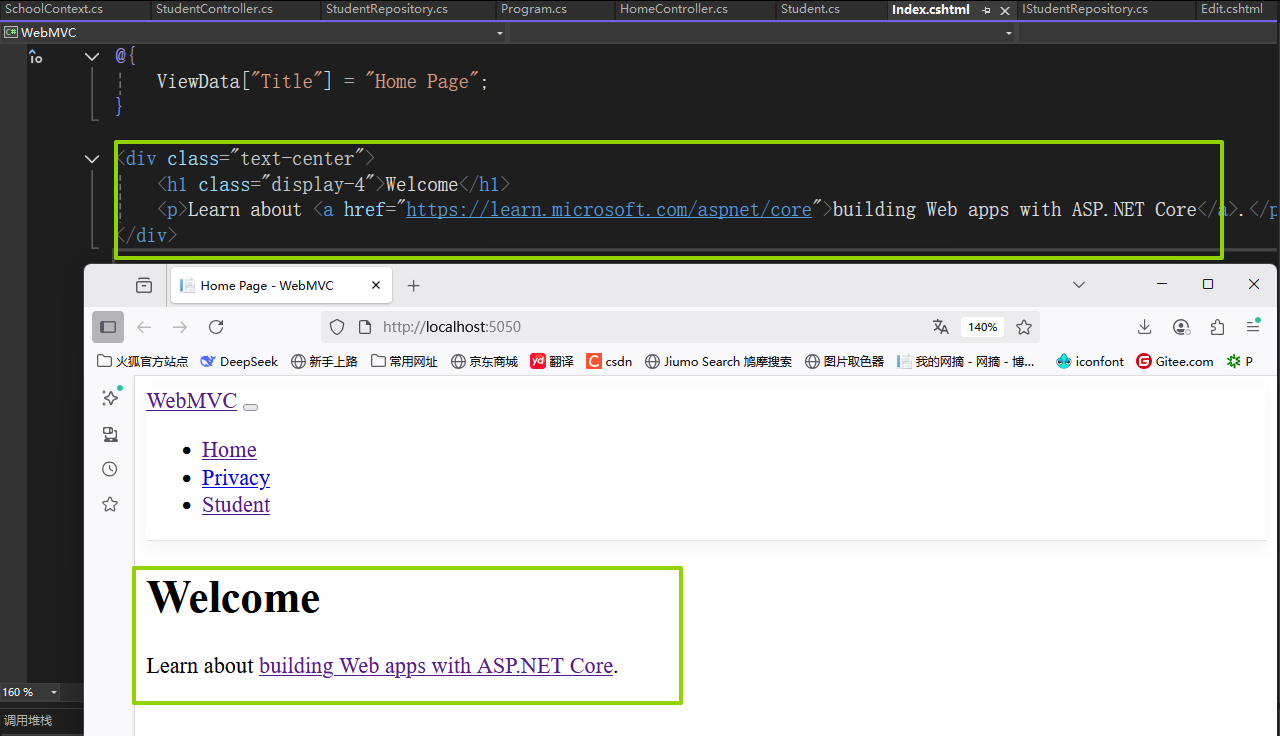Go back in browser history
Viewport: 1280px width, 736px height.
pos(144,327)
